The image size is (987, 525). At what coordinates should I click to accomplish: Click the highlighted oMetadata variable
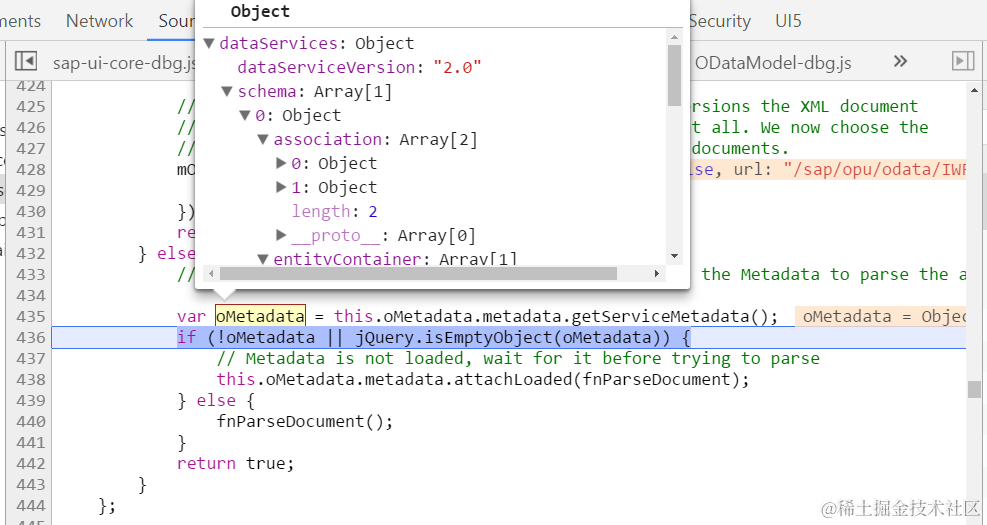261,316
